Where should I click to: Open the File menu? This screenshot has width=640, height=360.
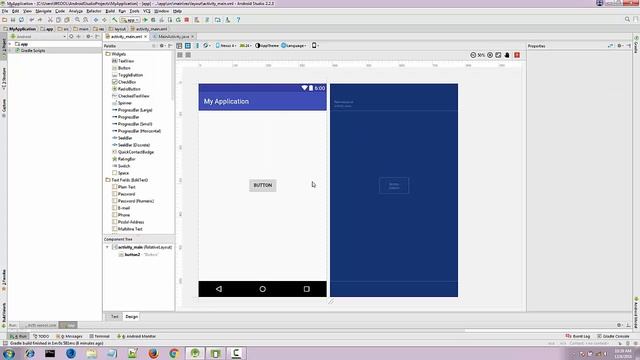pyautogui.click(x=4, y=11)
